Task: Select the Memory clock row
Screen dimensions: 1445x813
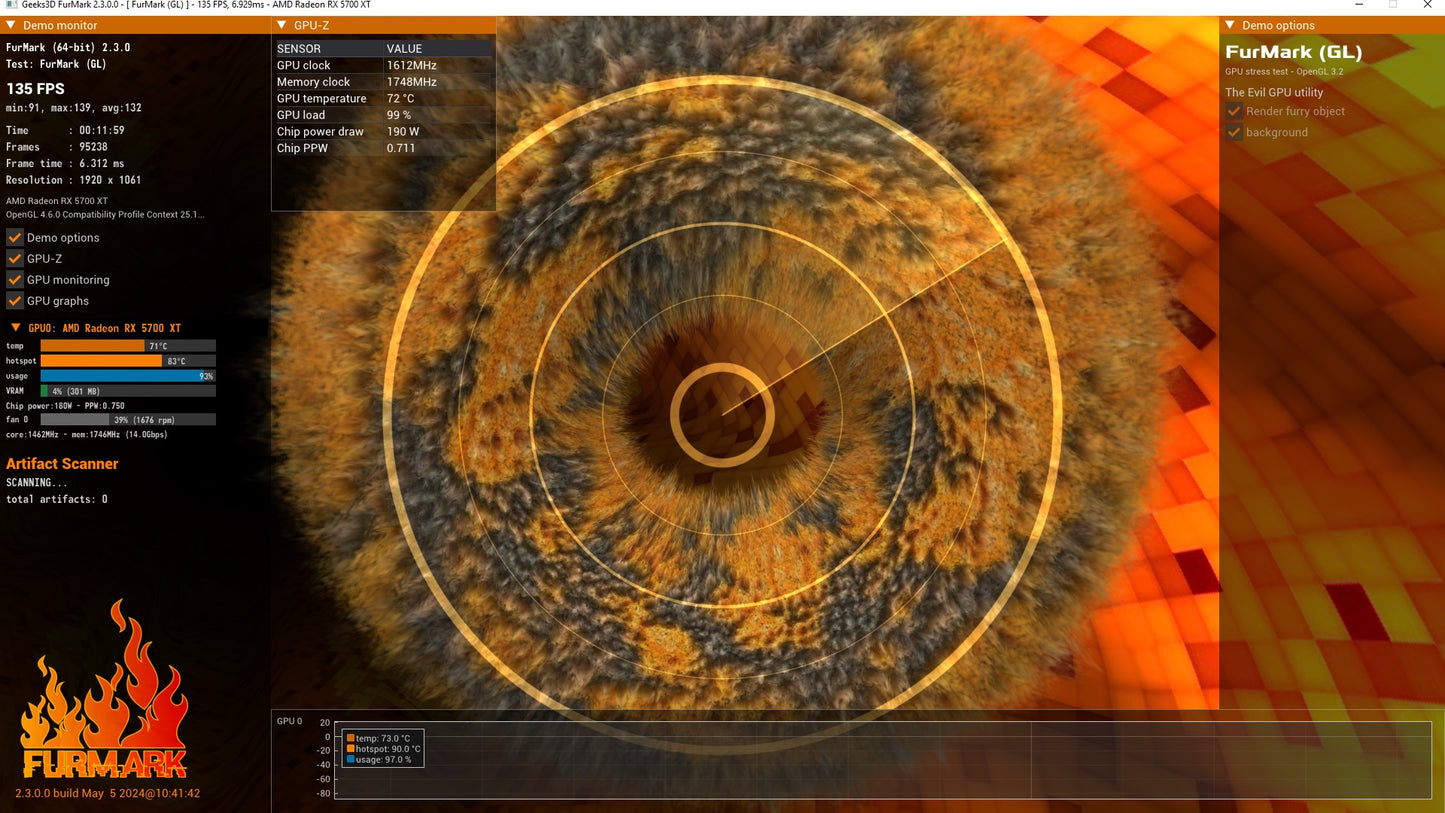Action: click(x=384, y=82)
